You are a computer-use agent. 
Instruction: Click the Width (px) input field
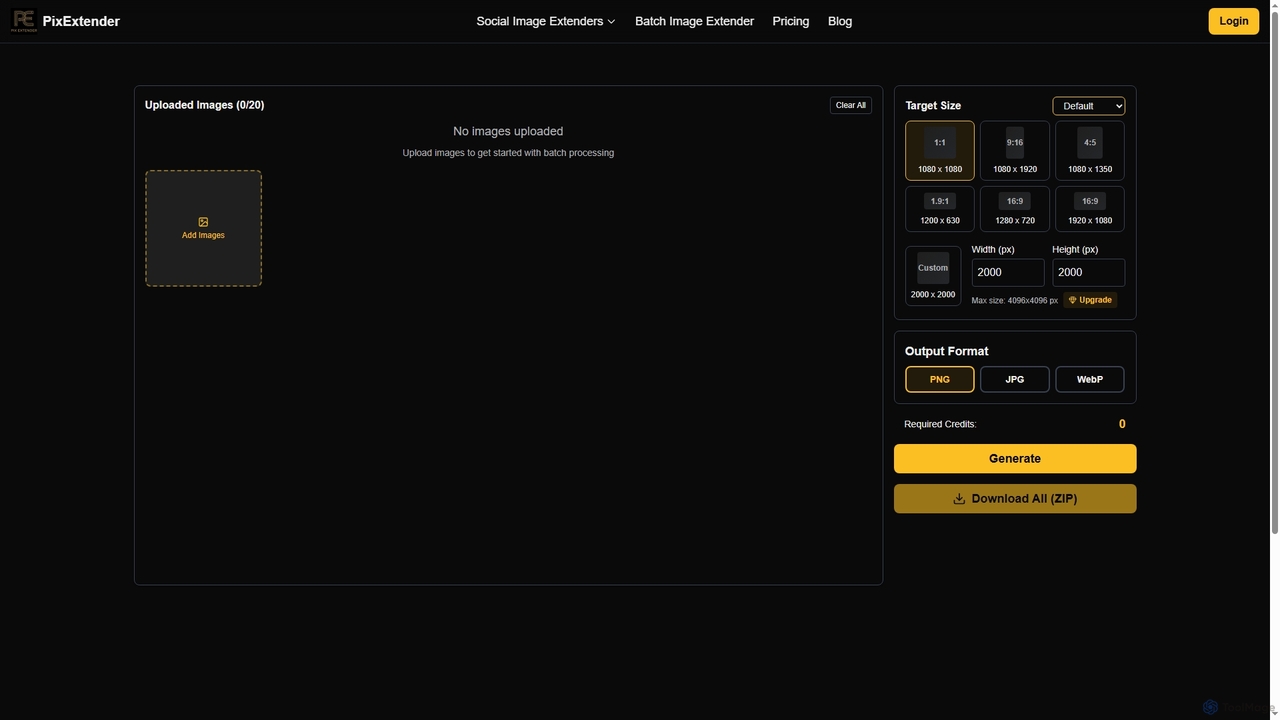[x=1008, y=273]
